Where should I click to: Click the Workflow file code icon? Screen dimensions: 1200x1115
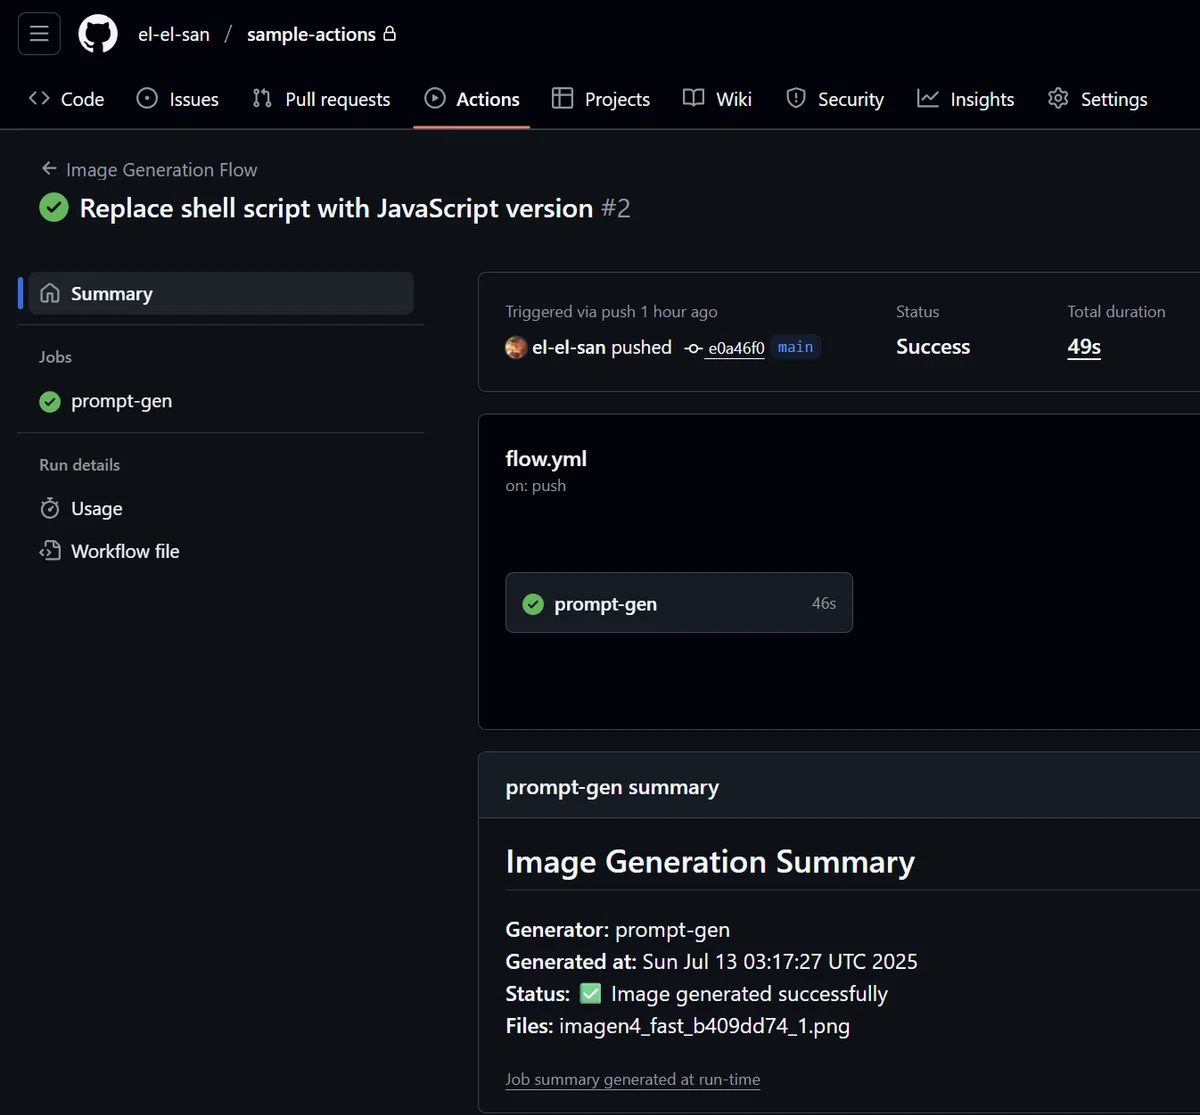click(x=50, y=551)
